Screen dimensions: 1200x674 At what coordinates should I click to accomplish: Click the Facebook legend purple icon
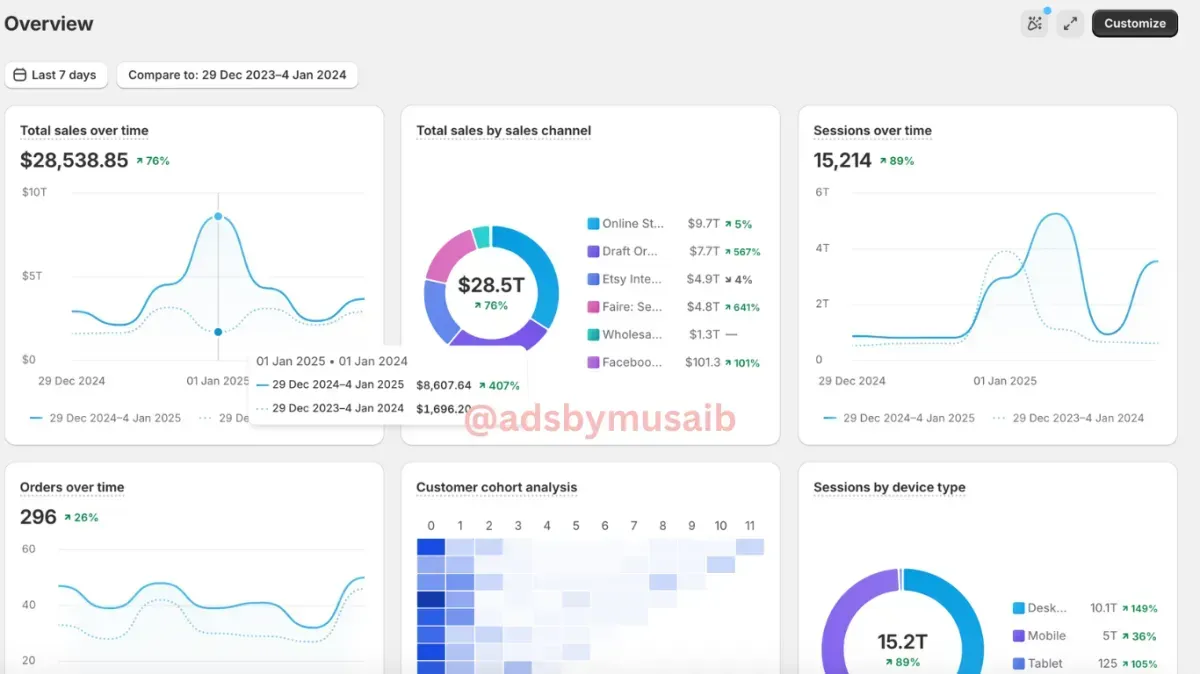coord(593,363)
